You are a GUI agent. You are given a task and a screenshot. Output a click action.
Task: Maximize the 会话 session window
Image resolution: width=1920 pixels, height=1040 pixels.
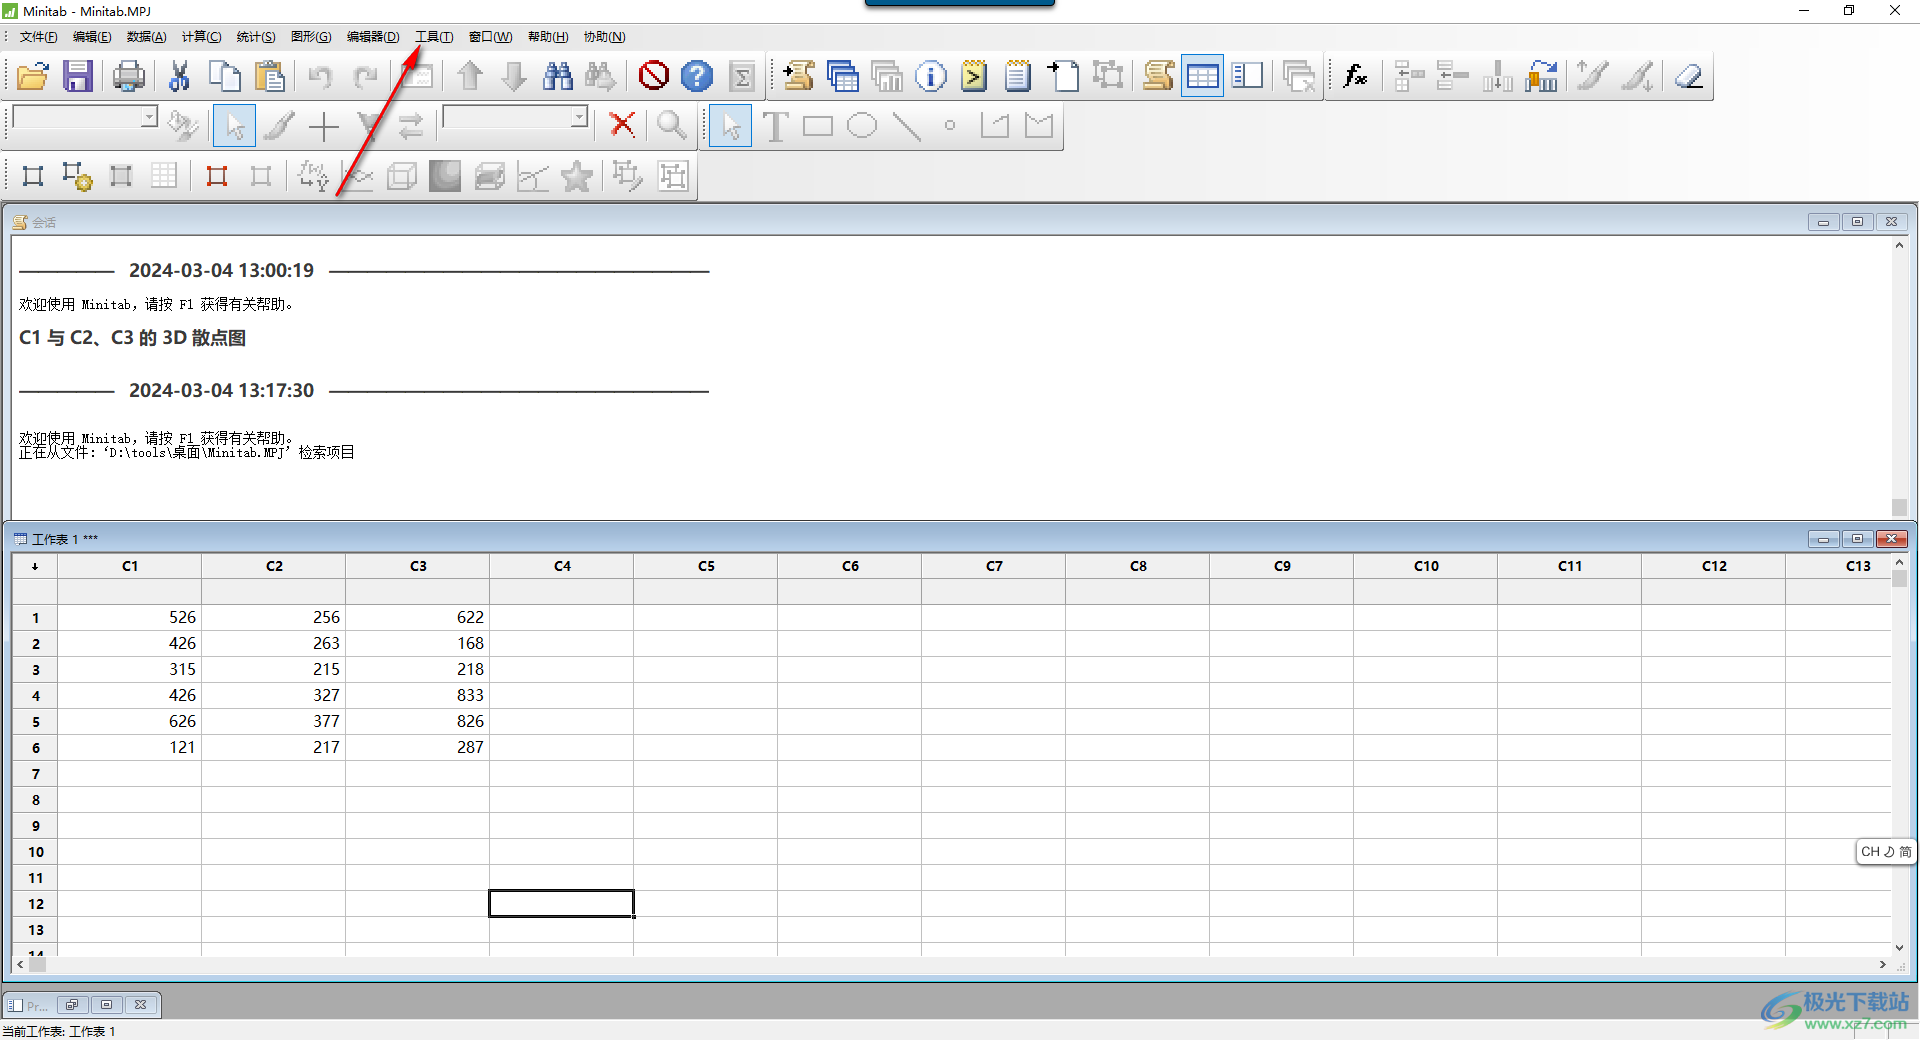pos(1857,222)
